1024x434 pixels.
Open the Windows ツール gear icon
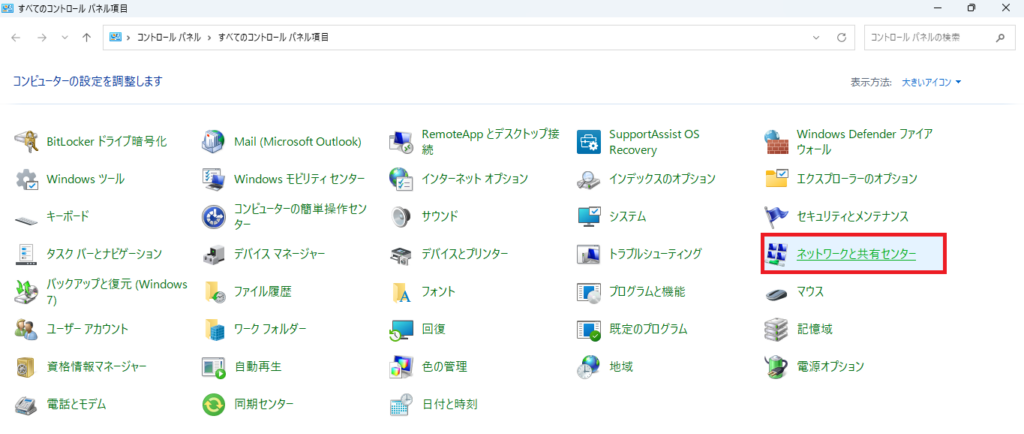[27, 179]
